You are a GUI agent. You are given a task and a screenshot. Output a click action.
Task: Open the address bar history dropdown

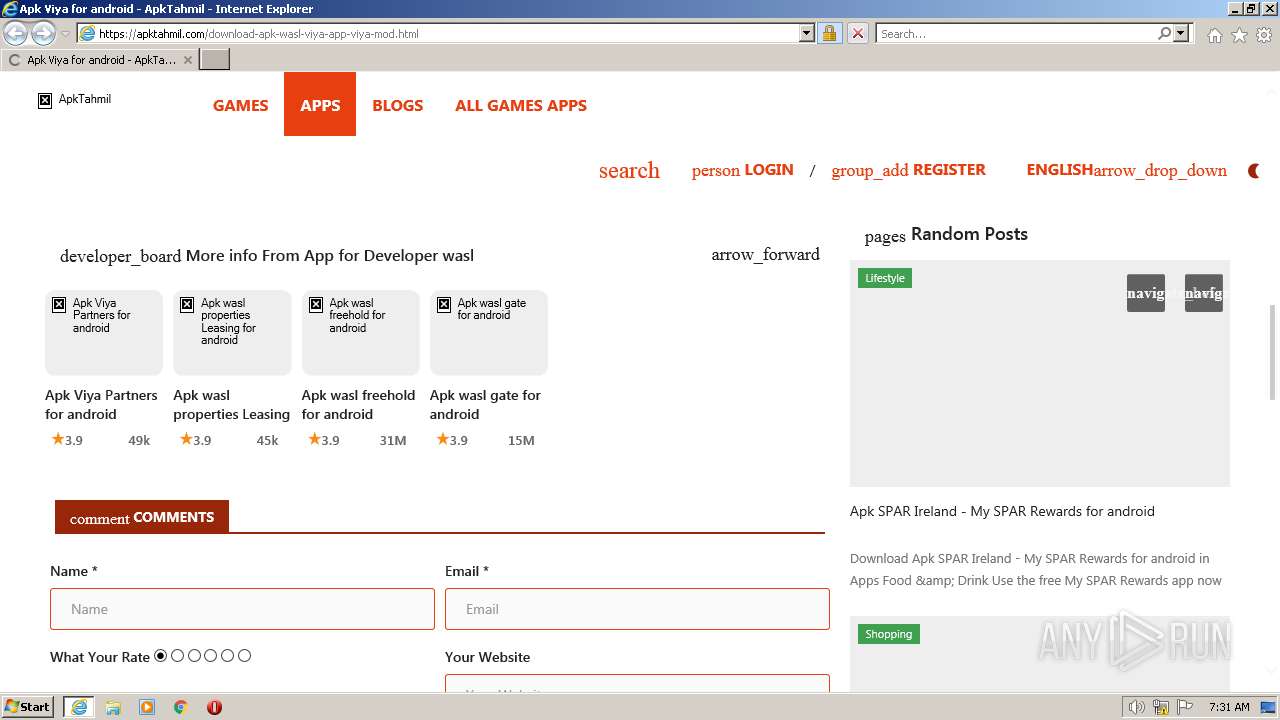[807, 33]
